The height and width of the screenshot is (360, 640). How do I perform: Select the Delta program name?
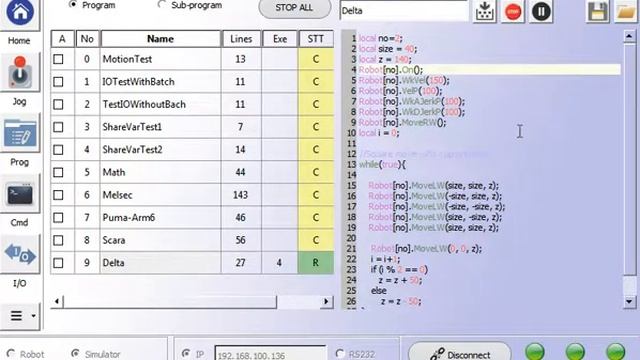(x=113, y=263)
